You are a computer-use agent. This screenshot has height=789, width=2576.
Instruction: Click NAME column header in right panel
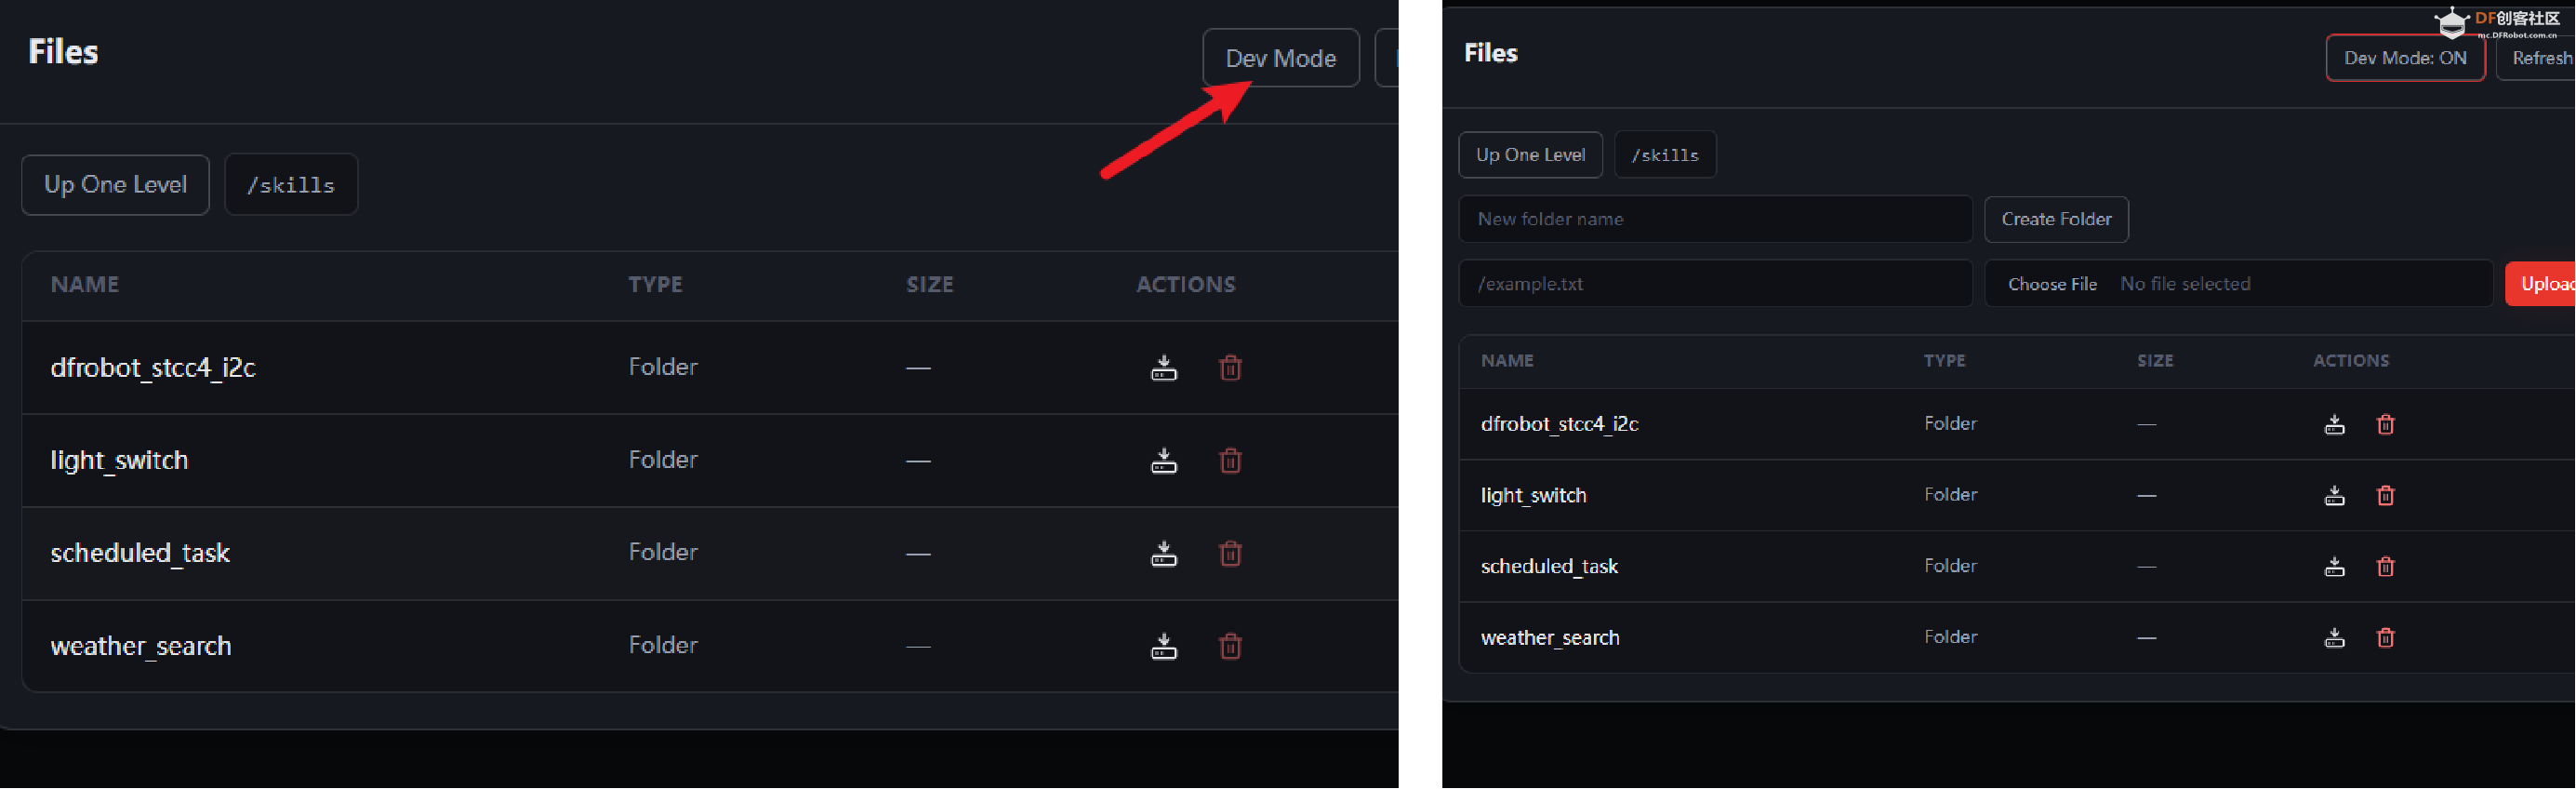(1508, 361)
